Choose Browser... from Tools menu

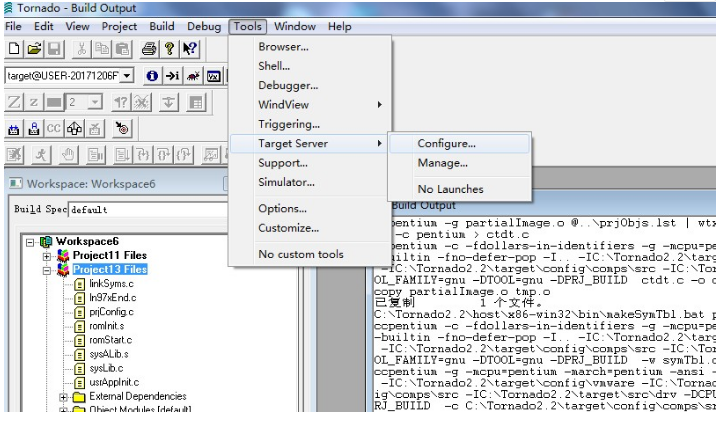[x=310, y=47]
